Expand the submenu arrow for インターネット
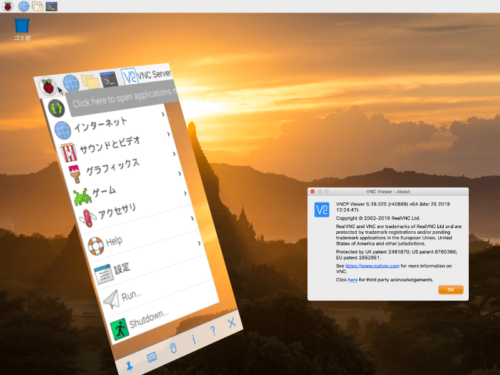The image size is (500, 375). coord(163,114)
